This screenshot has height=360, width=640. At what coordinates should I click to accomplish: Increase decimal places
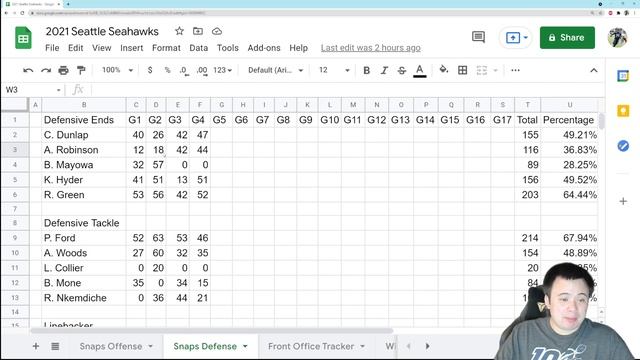coord(202,70)
